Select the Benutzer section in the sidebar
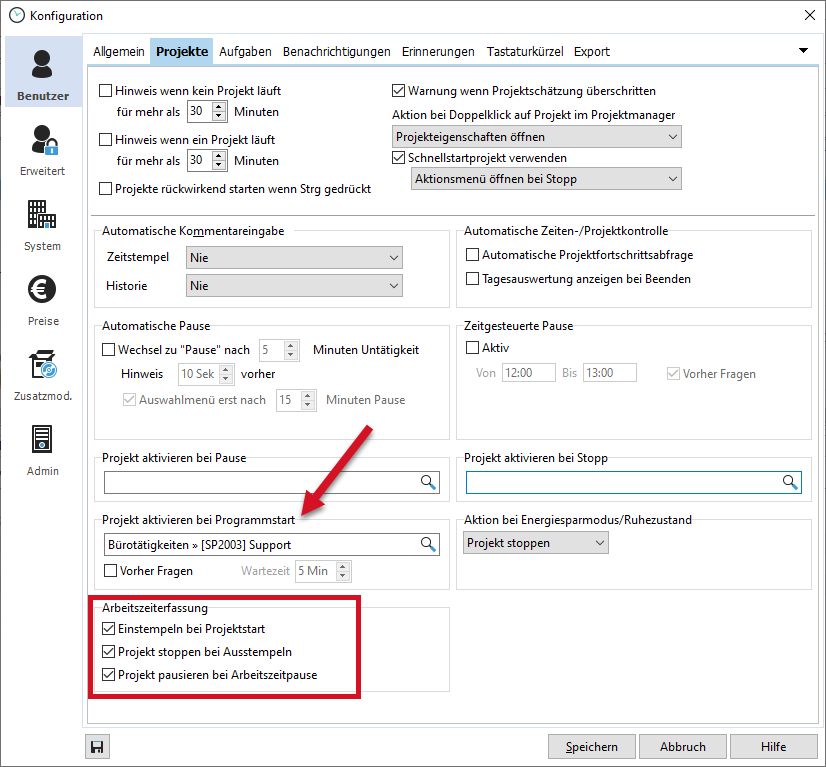This screenshot has width=826, height=767. click(x=41, y=72)
